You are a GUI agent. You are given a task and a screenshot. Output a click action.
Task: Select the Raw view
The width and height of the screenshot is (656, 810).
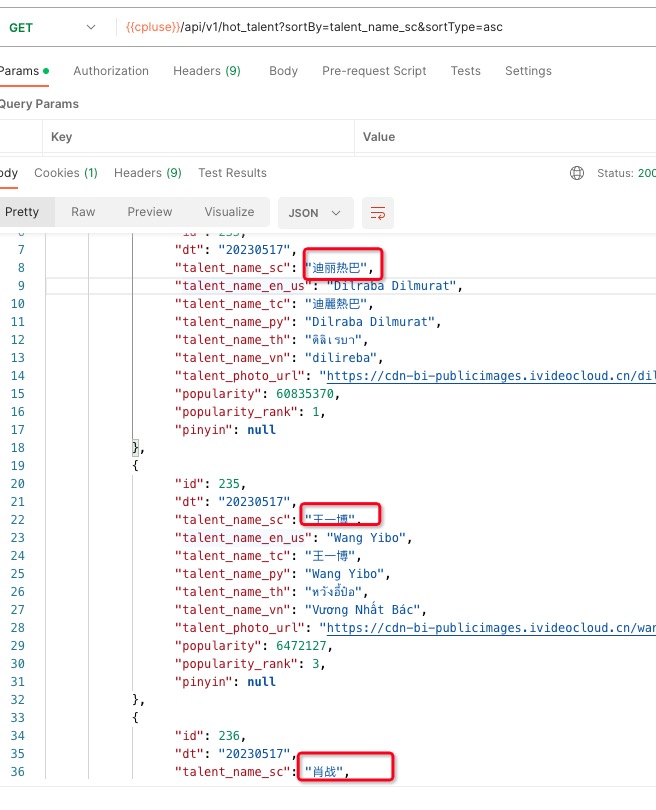[x=83, y=212]
